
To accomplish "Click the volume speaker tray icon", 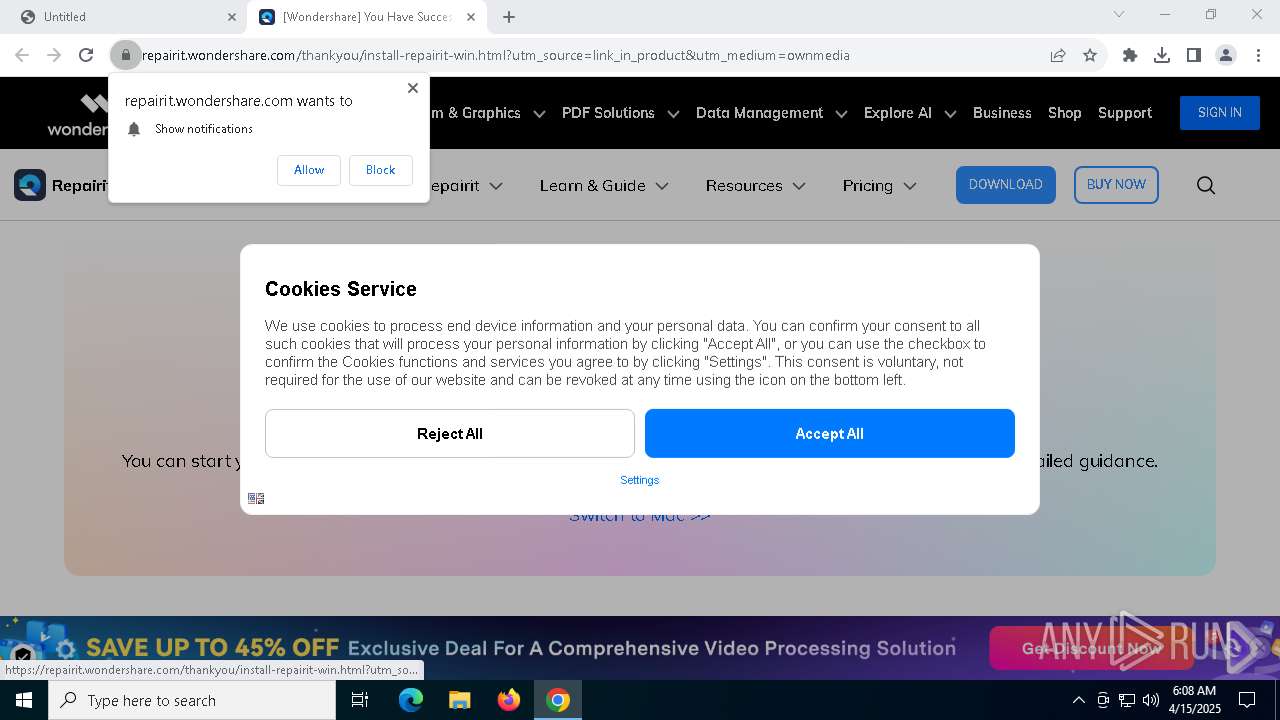I will pos(1151,700).
